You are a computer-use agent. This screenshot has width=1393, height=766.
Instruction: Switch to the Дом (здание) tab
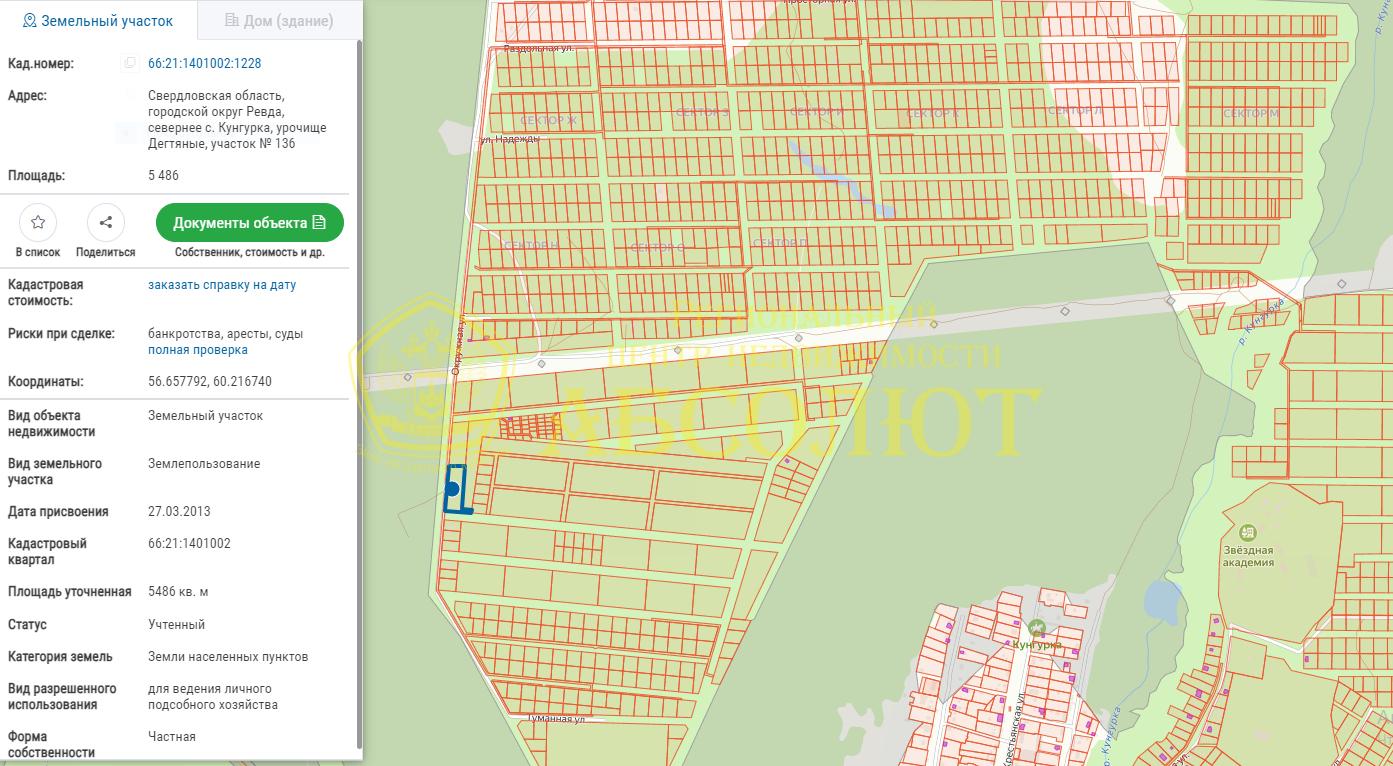point(279,20)
